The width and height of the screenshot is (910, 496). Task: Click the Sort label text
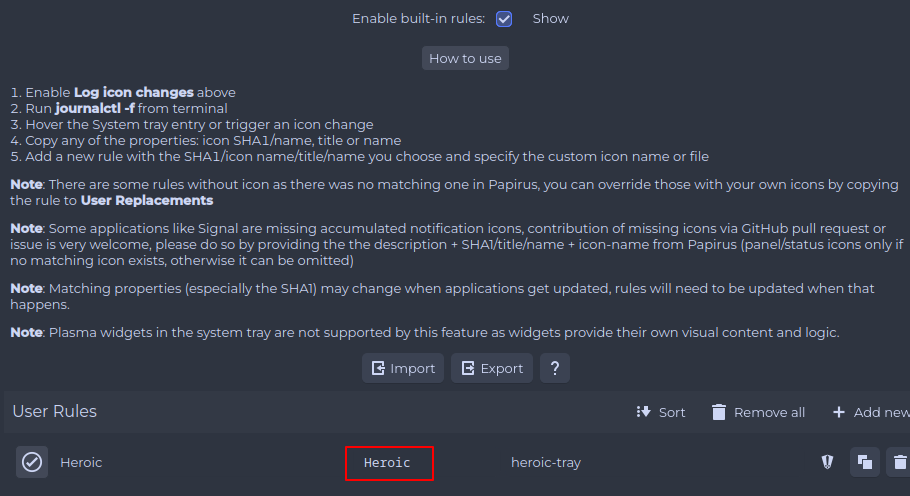click(x=672, y=412)
